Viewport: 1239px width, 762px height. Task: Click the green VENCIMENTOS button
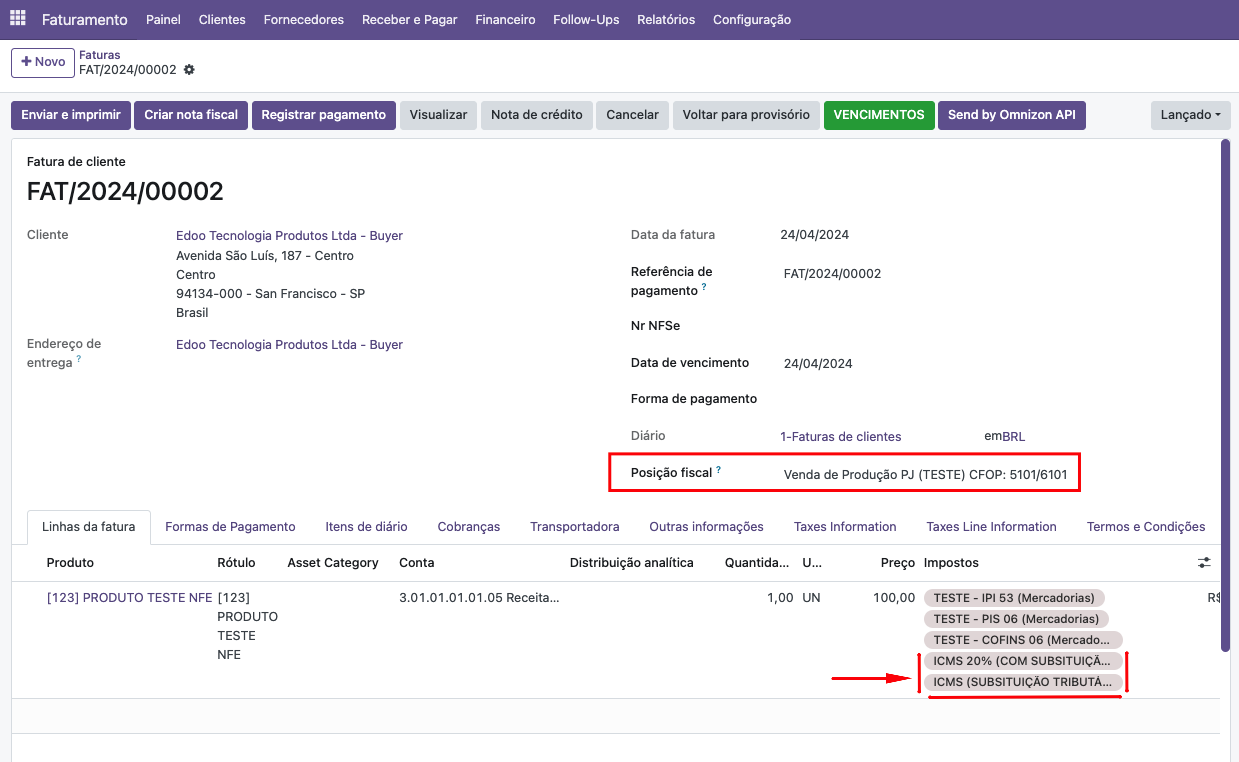(x=879, y=115)
